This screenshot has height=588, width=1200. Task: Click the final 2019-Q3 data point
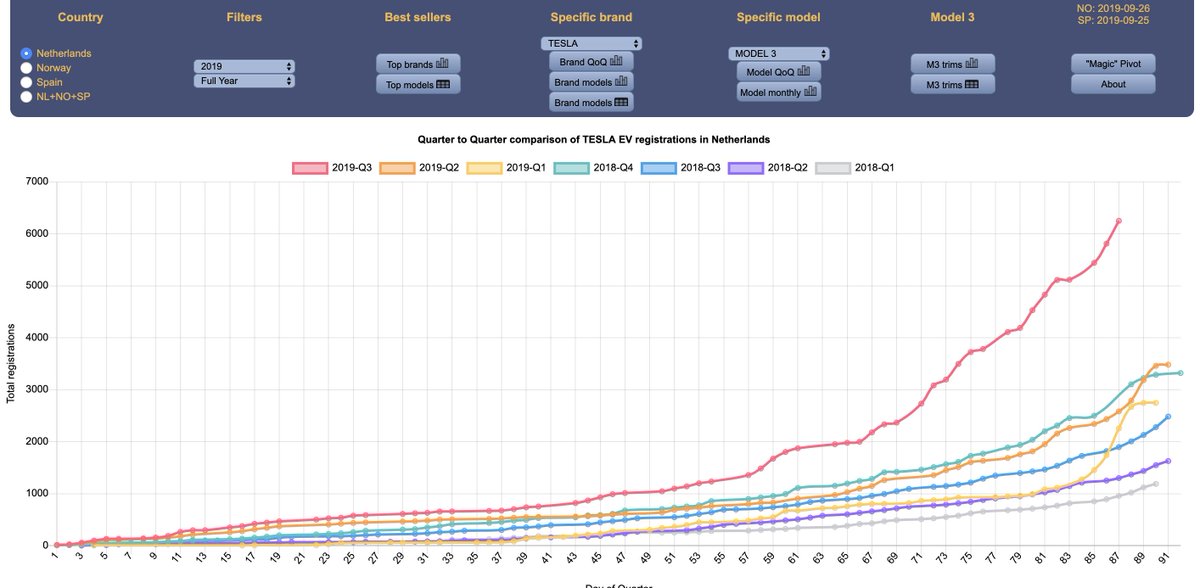tap(1119, 221)
